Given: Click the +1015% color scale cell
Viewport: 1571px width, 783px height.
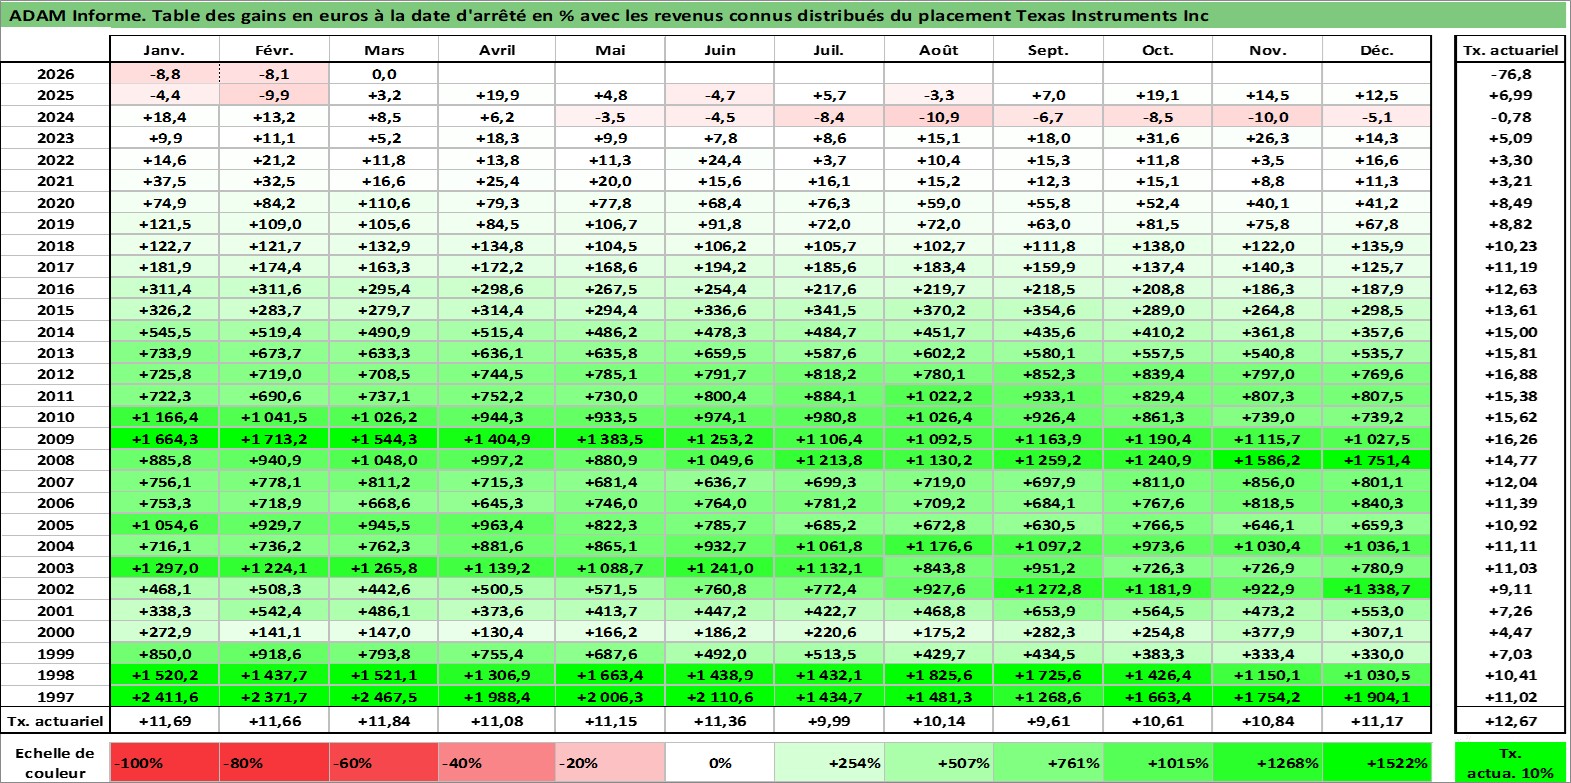Looking at the screenshot, I should [x=1158, y=762].
